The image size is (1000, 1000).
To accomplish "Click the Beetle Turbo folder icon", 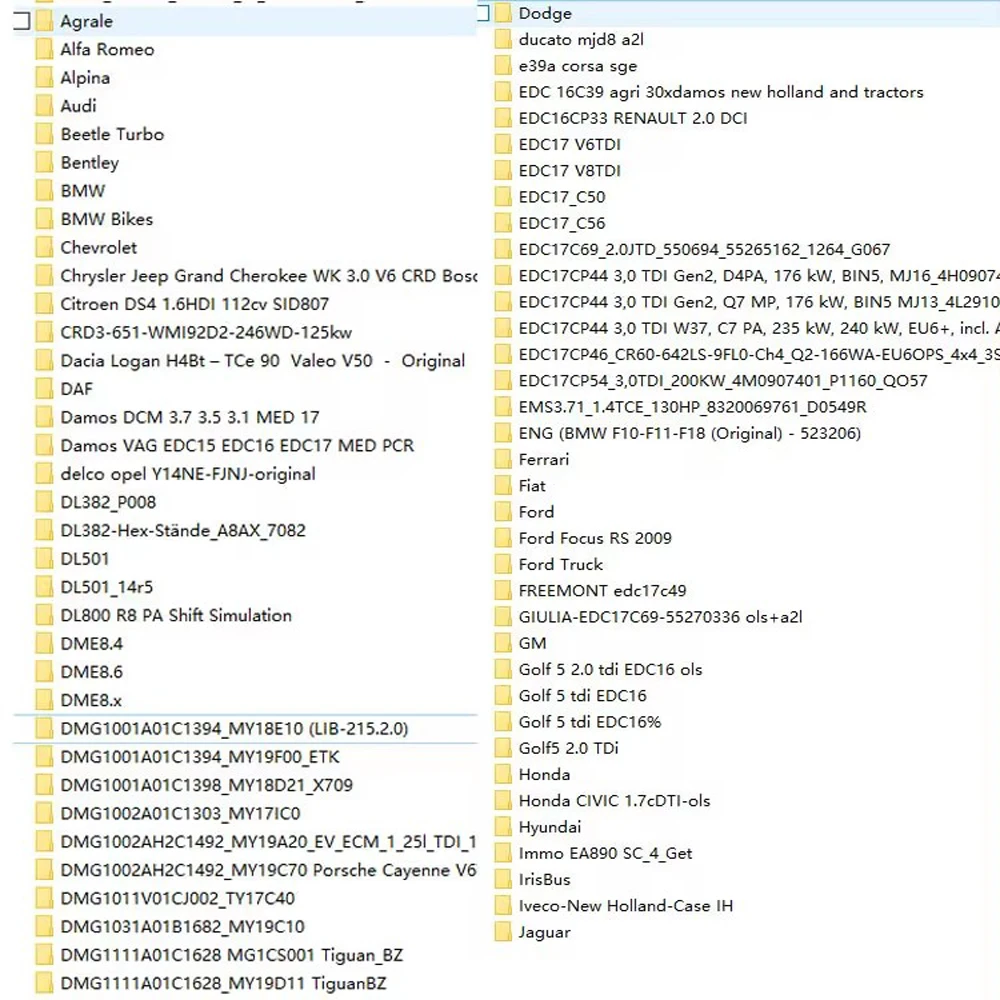I will tap(44, 135).
